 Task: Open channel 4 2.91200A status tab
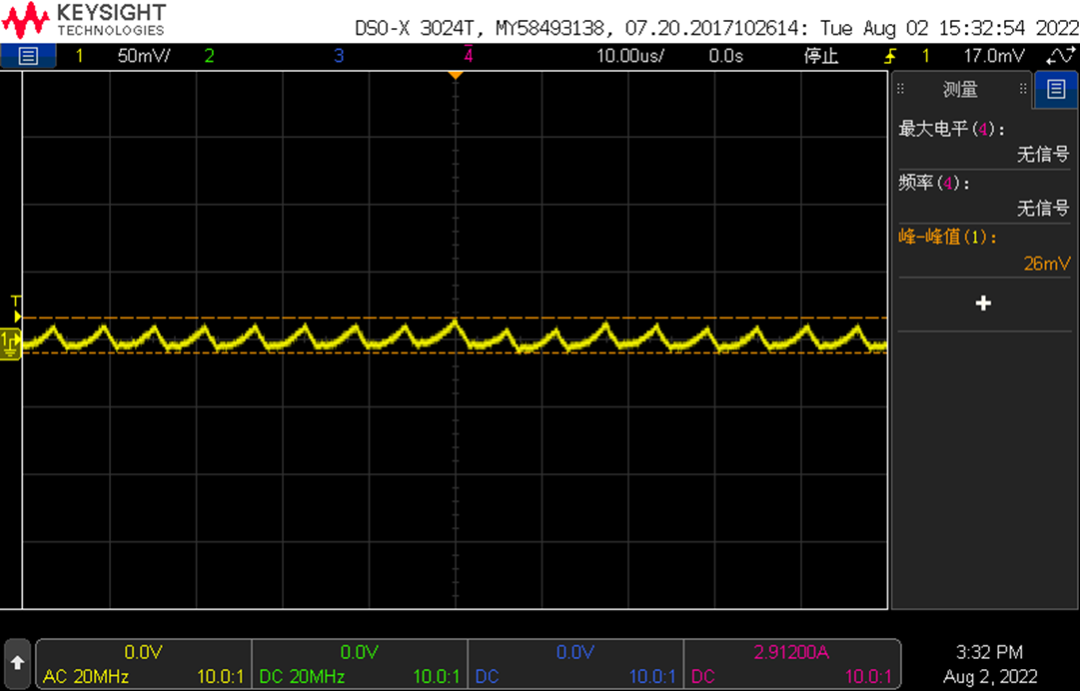[x=791, y=663]
